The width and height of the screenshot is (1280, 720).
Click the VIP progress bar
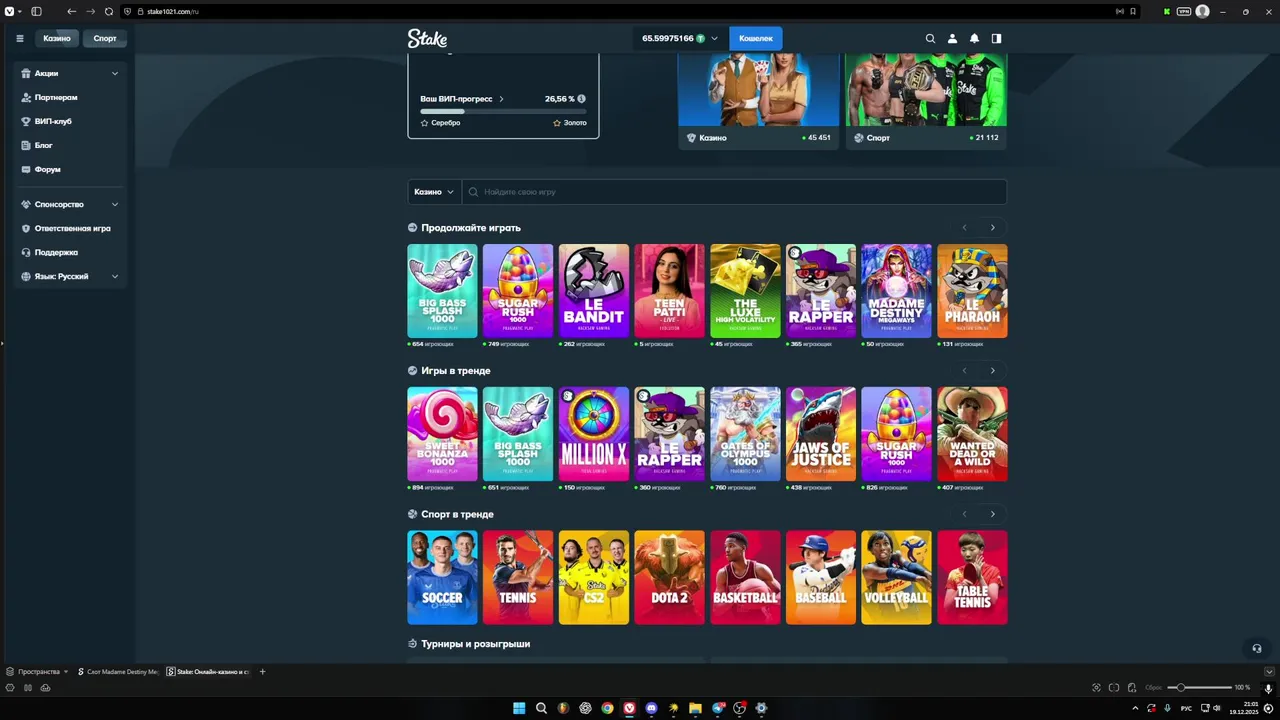point(503,111)
